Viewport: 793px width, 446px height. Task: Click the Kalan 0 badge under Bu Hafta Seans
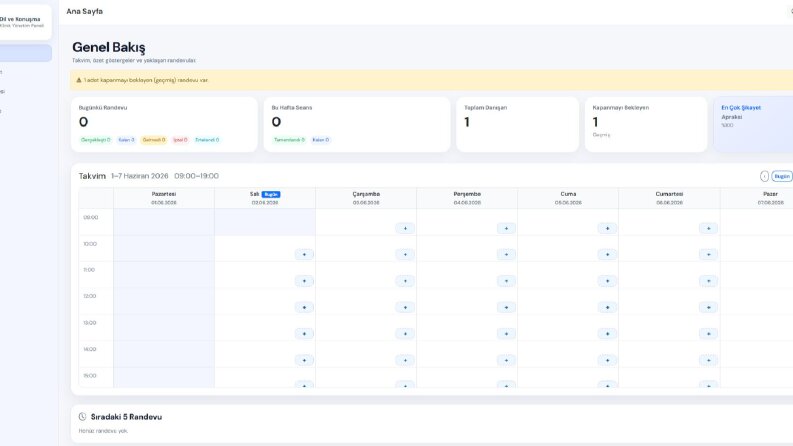click(321, 140)
